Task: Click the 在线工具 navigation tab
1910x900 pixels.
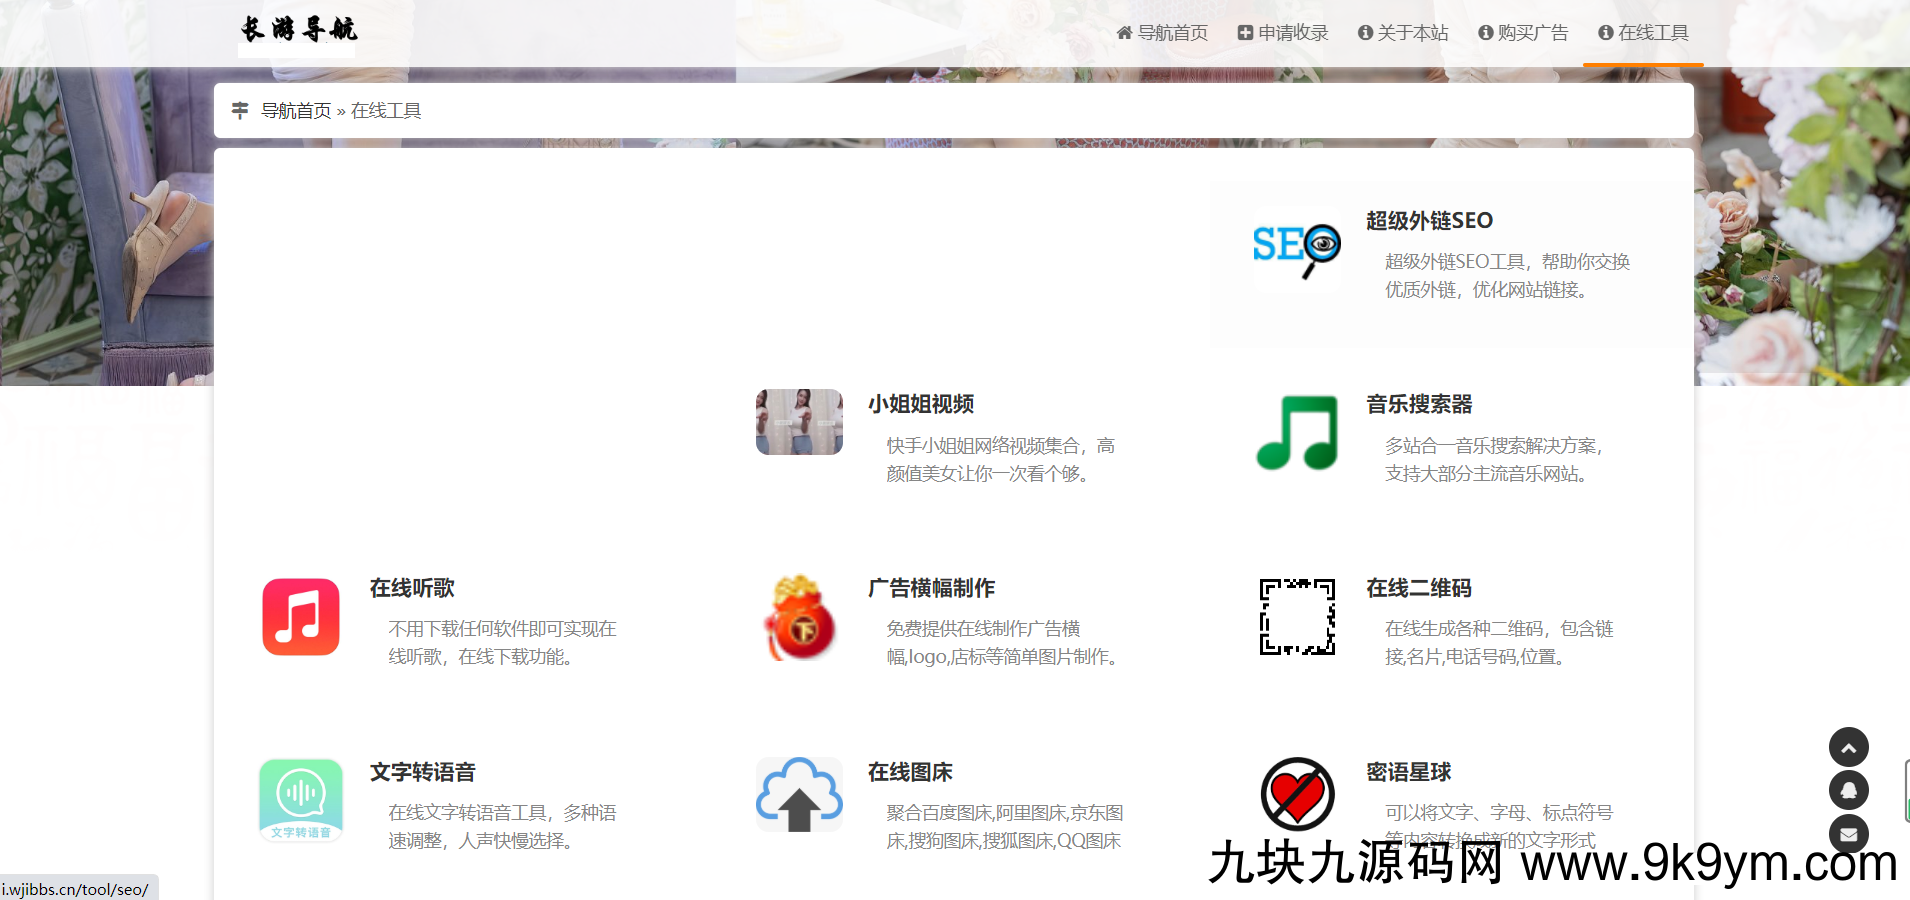Action: pos(1643,33)
